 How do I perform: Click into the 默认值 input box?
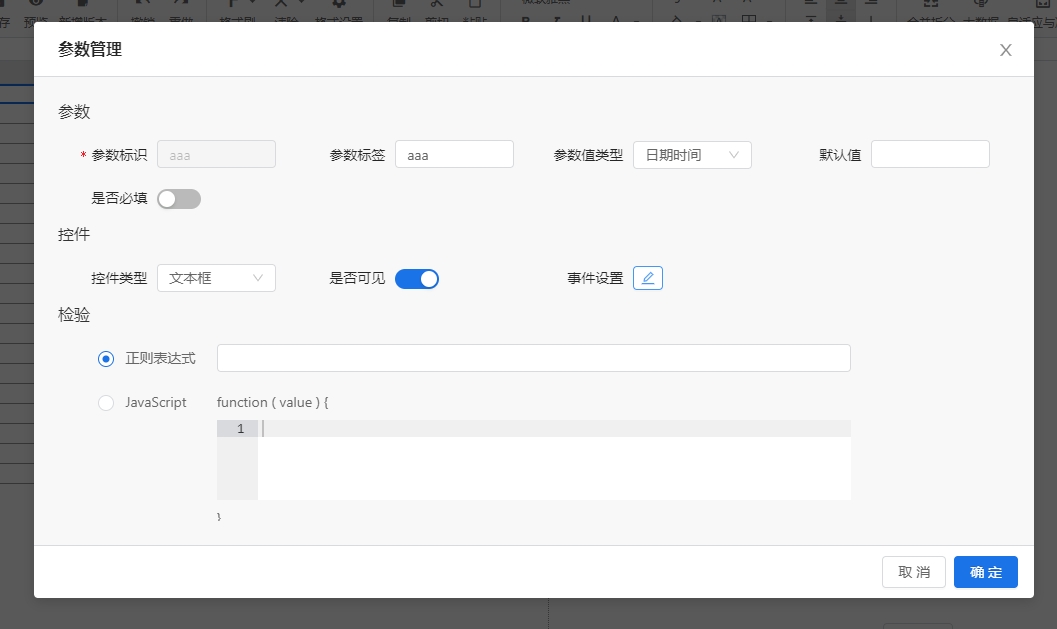coord(930,154)
